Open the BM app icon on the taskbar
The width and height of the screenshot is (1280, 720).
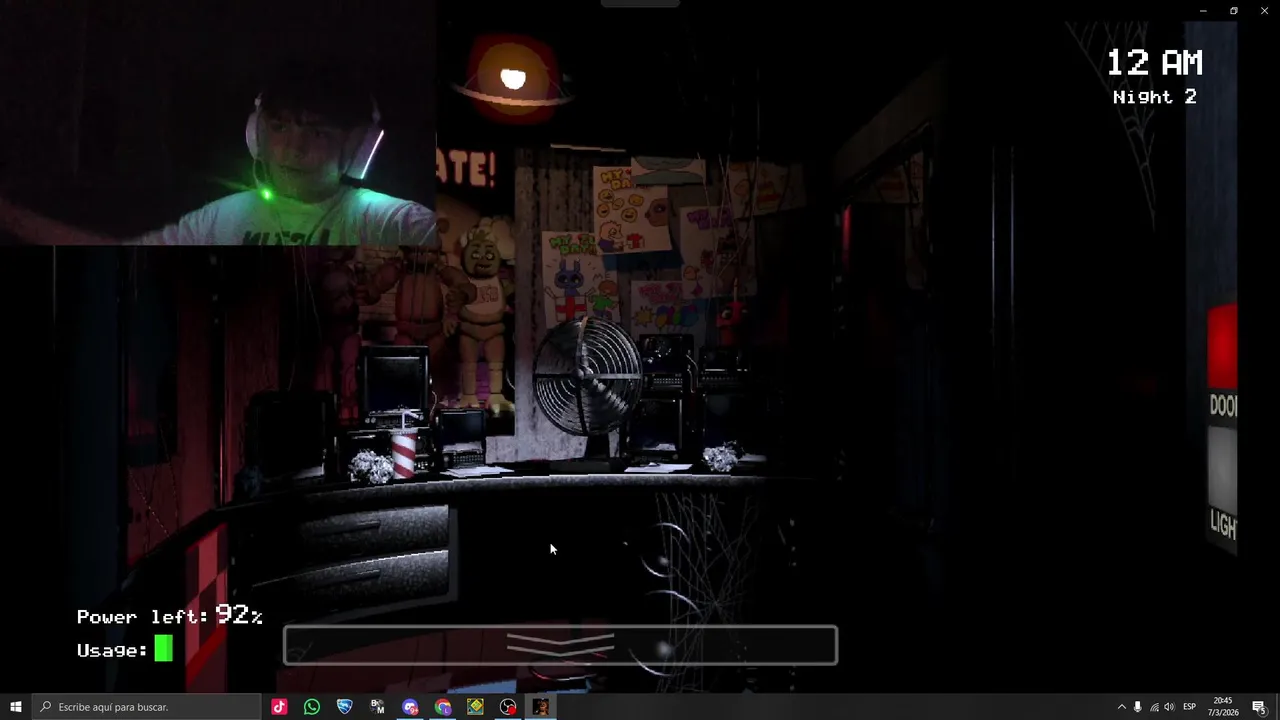pyautogui.click(x=377, y=707)
